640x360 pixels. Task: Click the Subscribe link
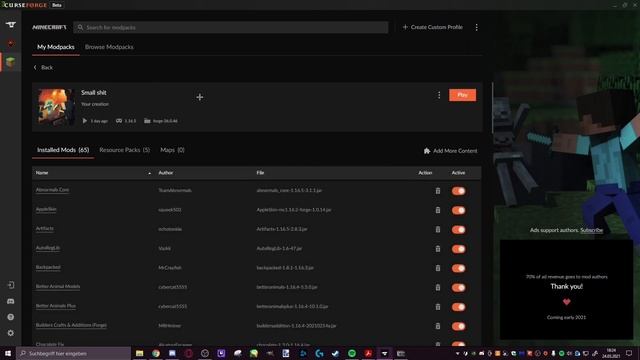[x=591, y=230]
